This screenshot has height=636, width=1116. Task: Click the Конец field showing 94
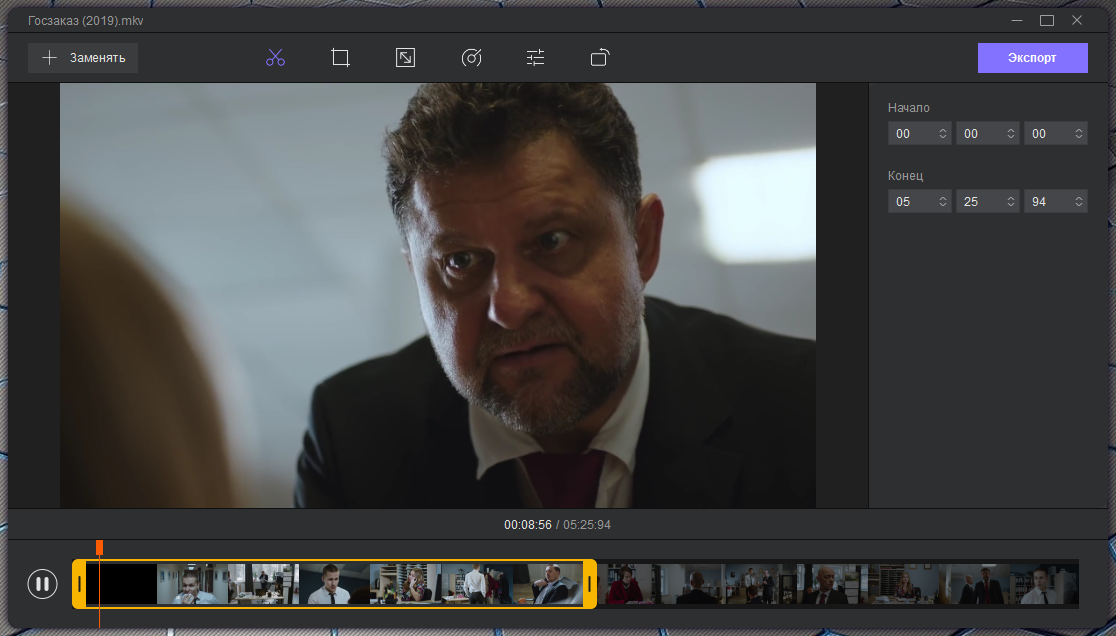(x=1046, y=201)
